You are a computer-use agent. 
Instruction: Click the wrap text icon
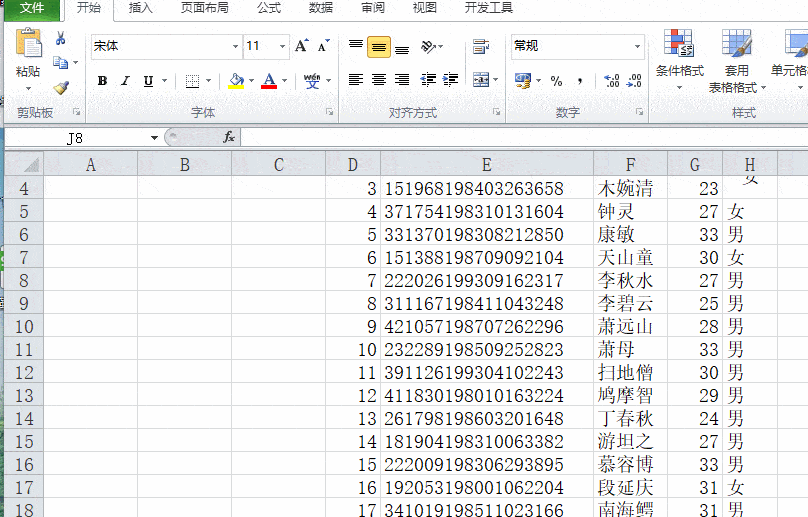pos(481,46)
